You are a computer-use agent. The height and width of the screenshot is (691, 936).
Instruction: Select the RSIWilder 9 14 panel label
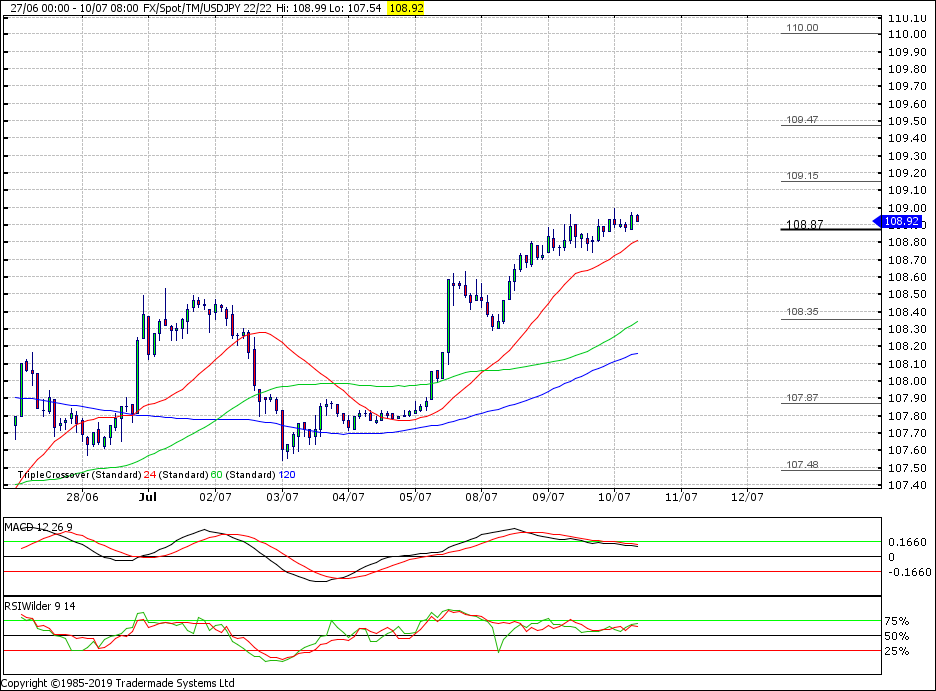coord(41,605)
